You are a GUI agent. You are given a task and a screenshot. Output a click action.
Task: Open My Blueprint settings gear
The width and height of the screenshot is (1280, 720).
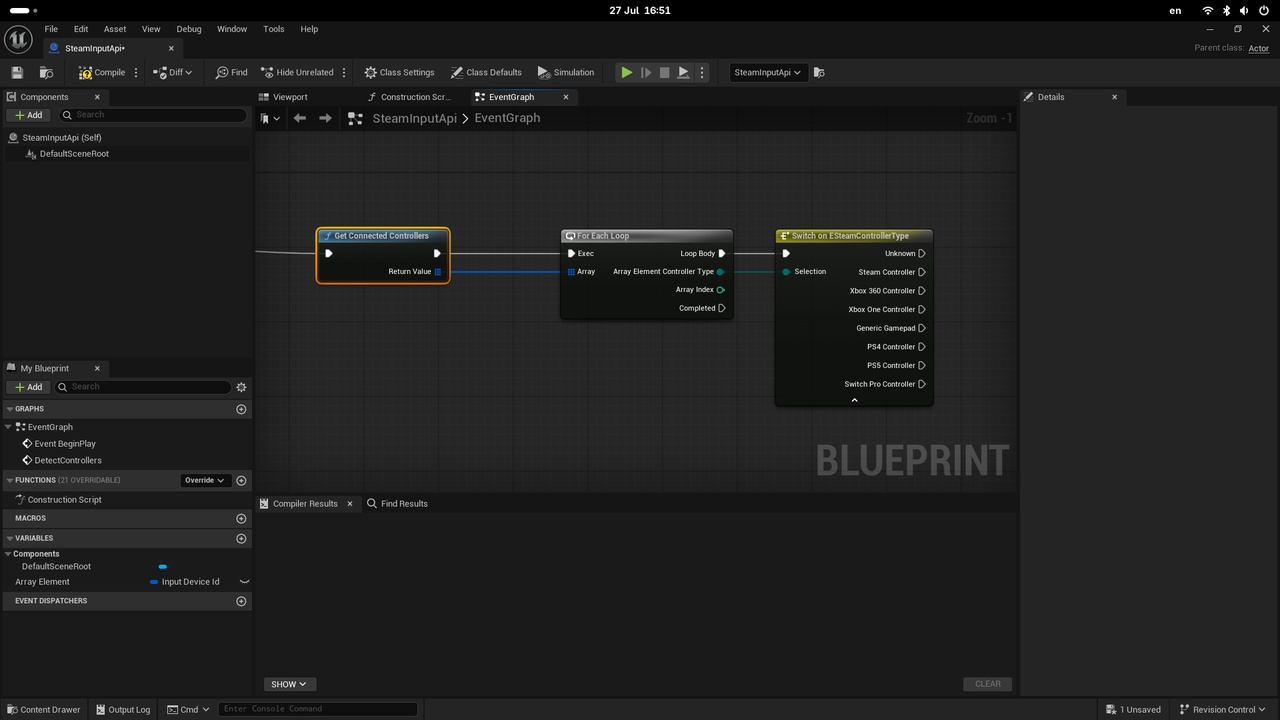[241, 387]
